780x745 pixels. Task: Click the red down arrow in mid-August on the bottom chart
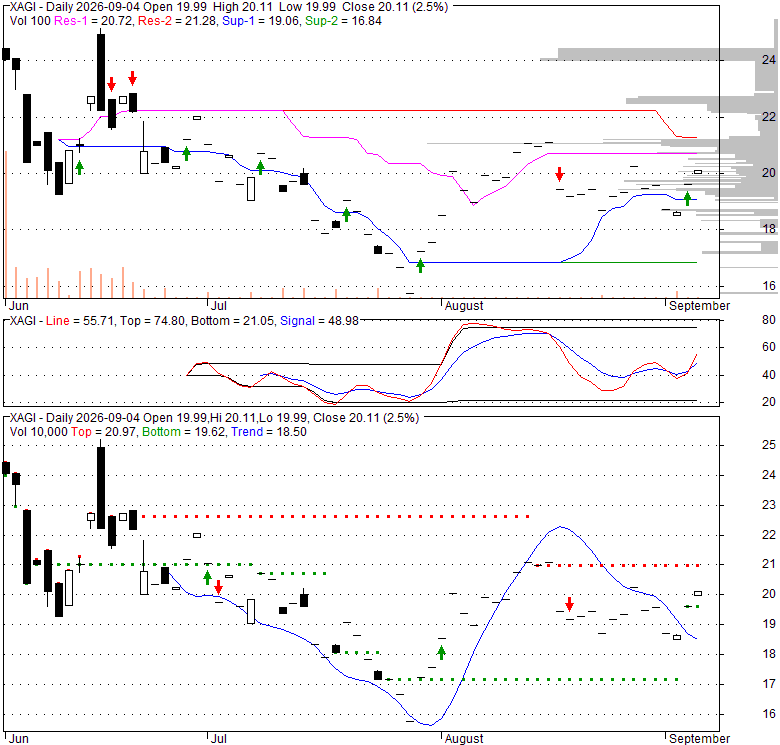coord(570,605)
